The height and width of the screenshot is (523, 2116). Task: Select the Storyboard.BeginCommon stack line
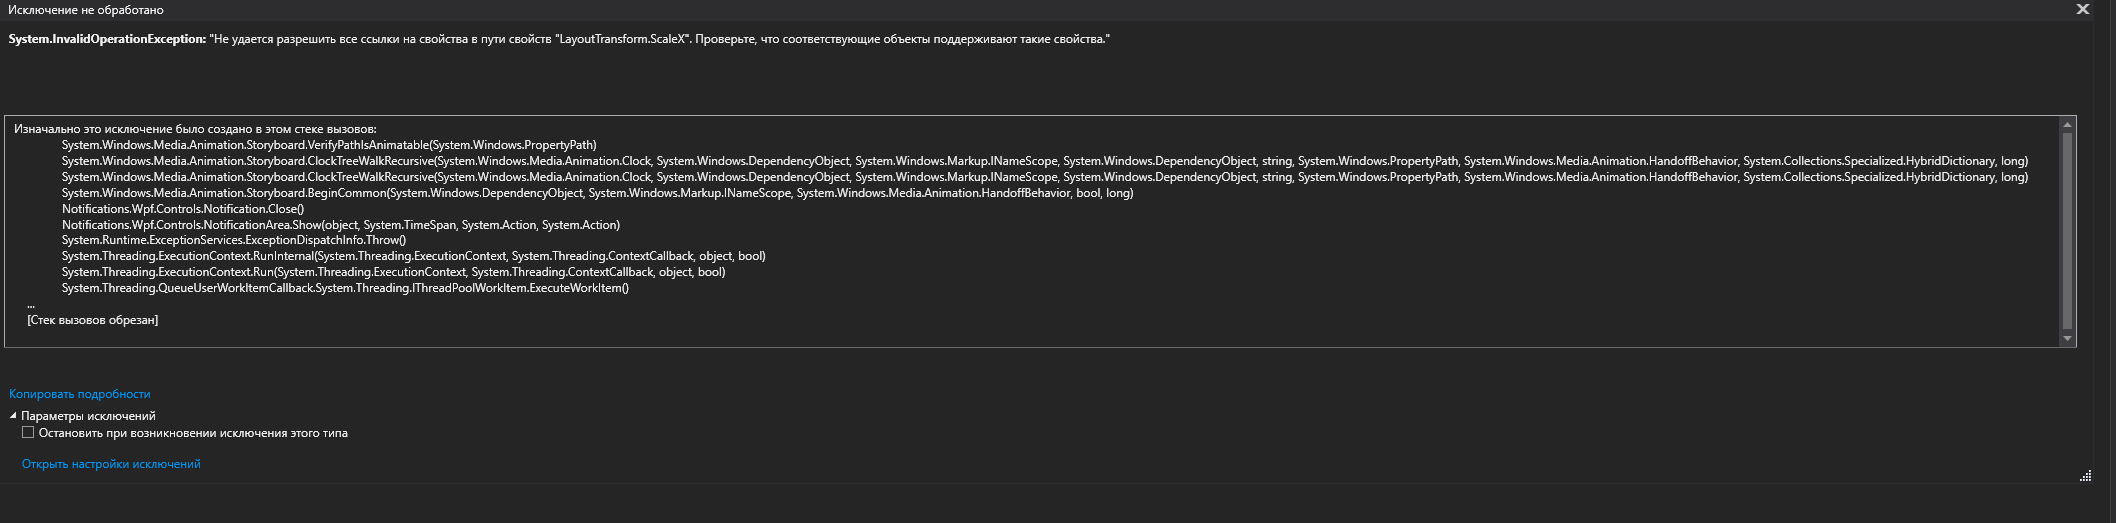click(597, 193)
